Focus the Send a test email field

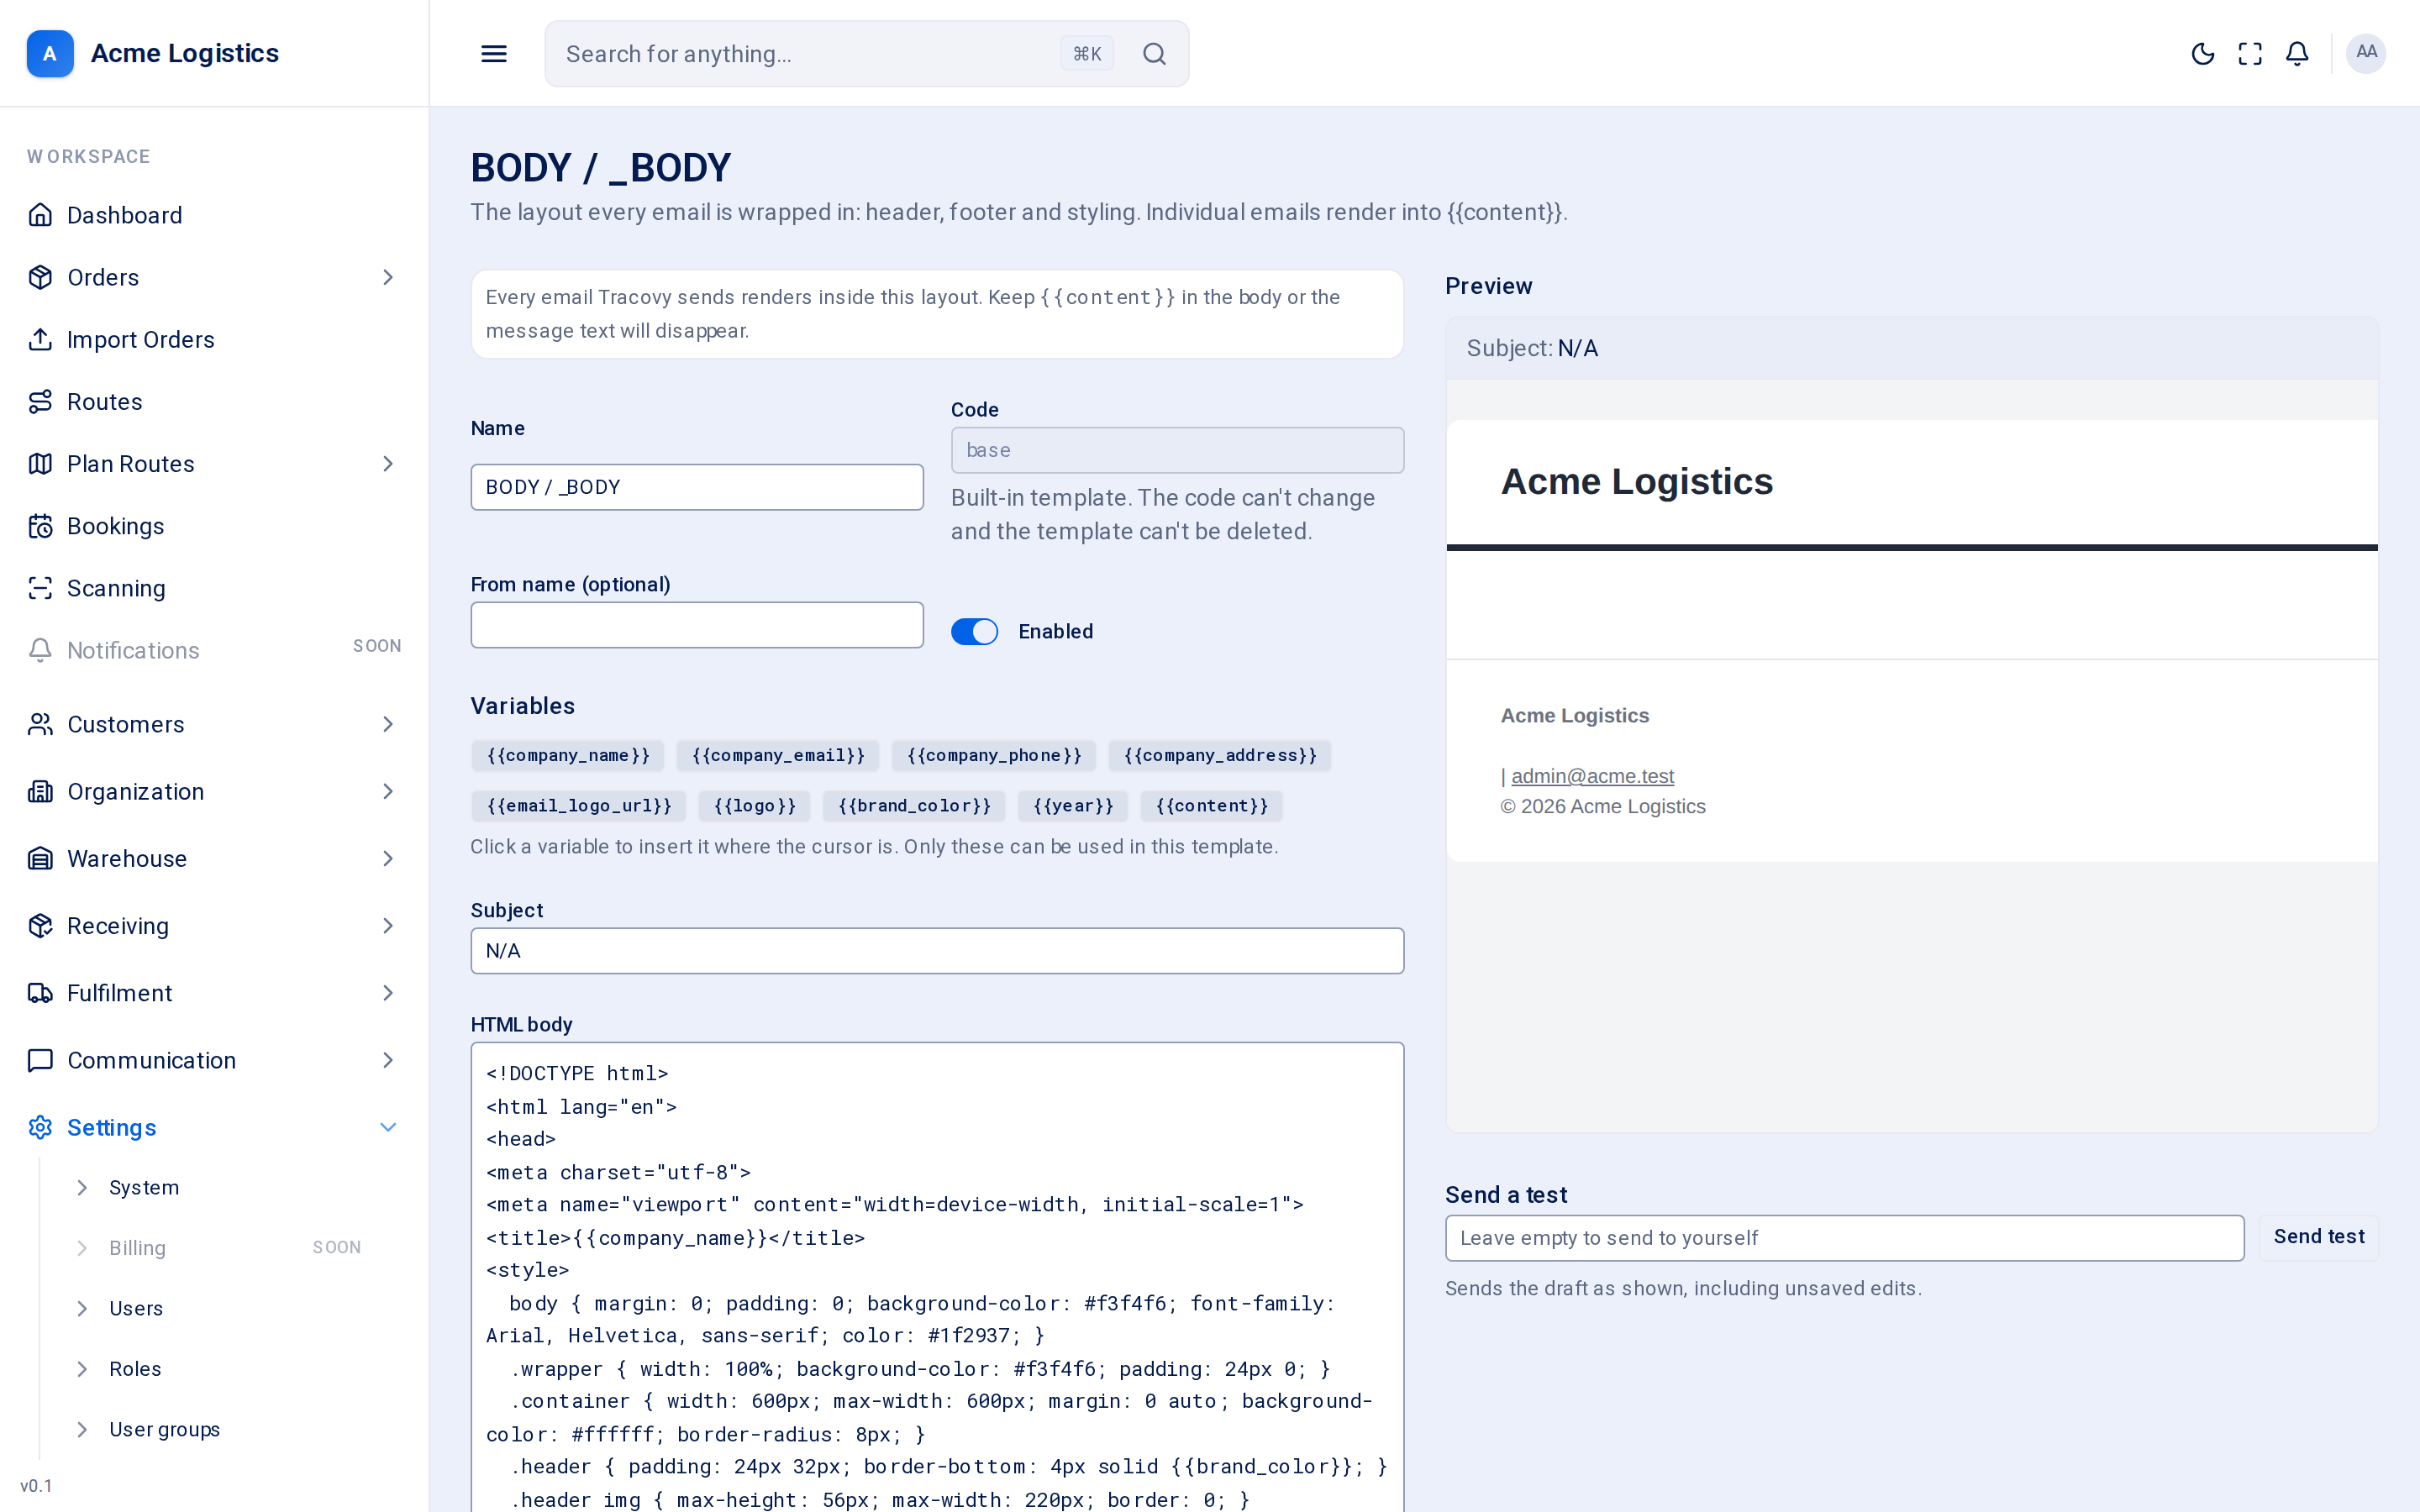[x=1844, y=1238]
